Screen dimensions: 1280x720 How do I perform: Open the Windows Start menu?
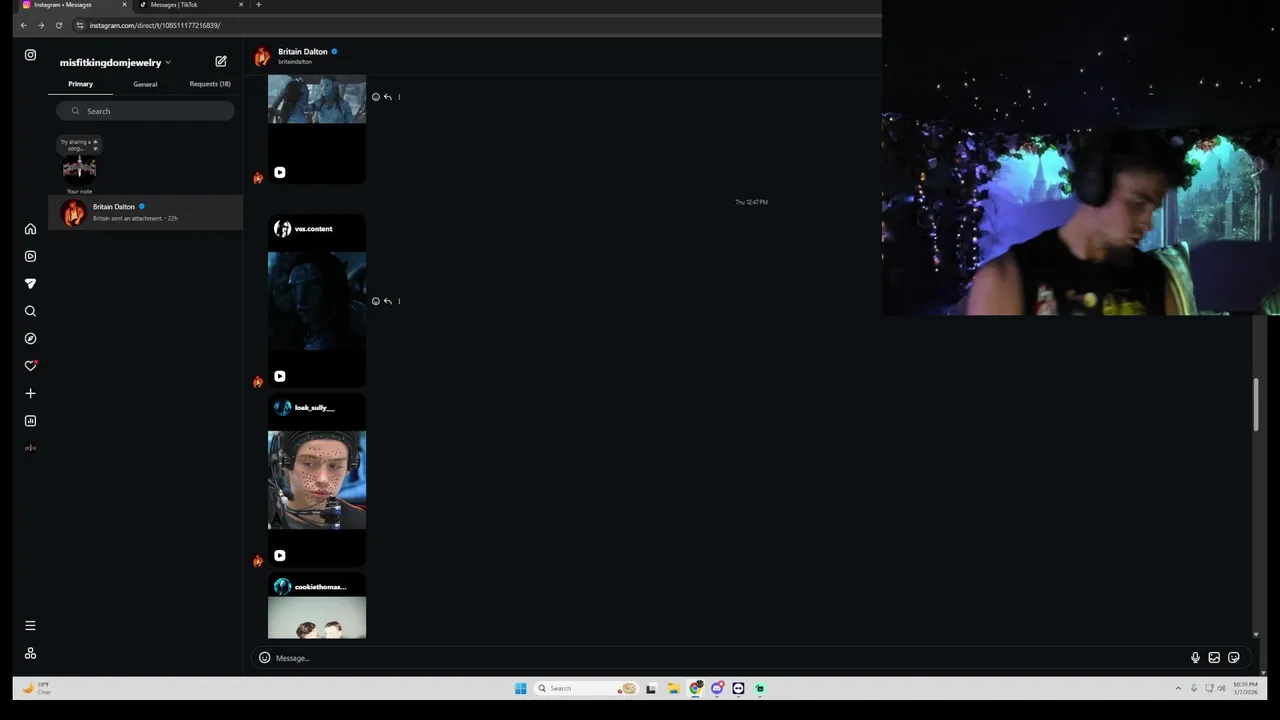click(520, 688)
